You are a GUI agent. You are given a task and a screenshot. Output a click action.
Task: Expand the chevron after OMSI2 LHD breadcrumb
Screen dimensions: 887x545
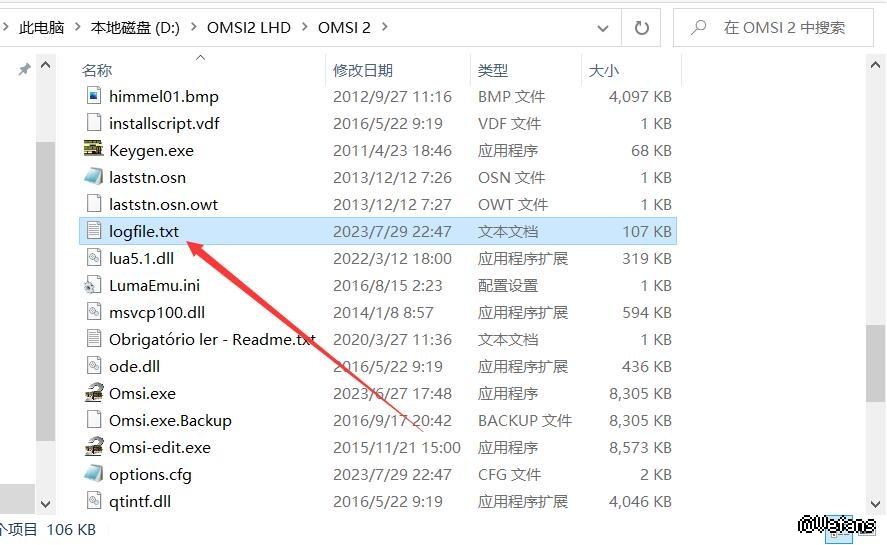(304, 27)
